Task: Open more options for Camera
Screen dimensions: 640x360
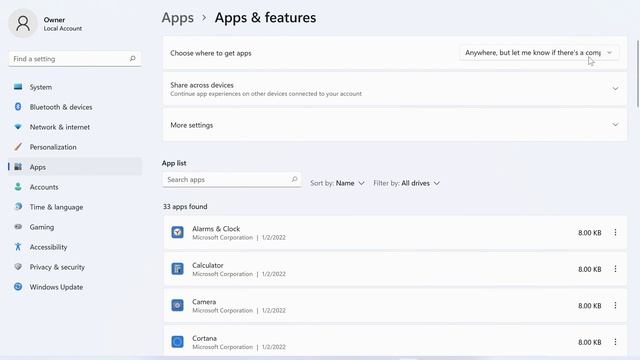Action: [x=615, y=305]
